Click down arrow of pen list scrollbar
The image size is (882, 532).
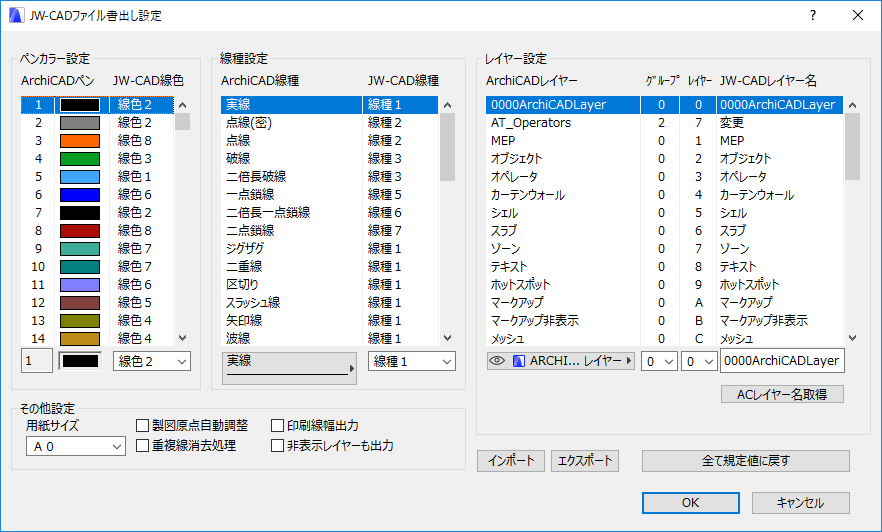(182, 338)
